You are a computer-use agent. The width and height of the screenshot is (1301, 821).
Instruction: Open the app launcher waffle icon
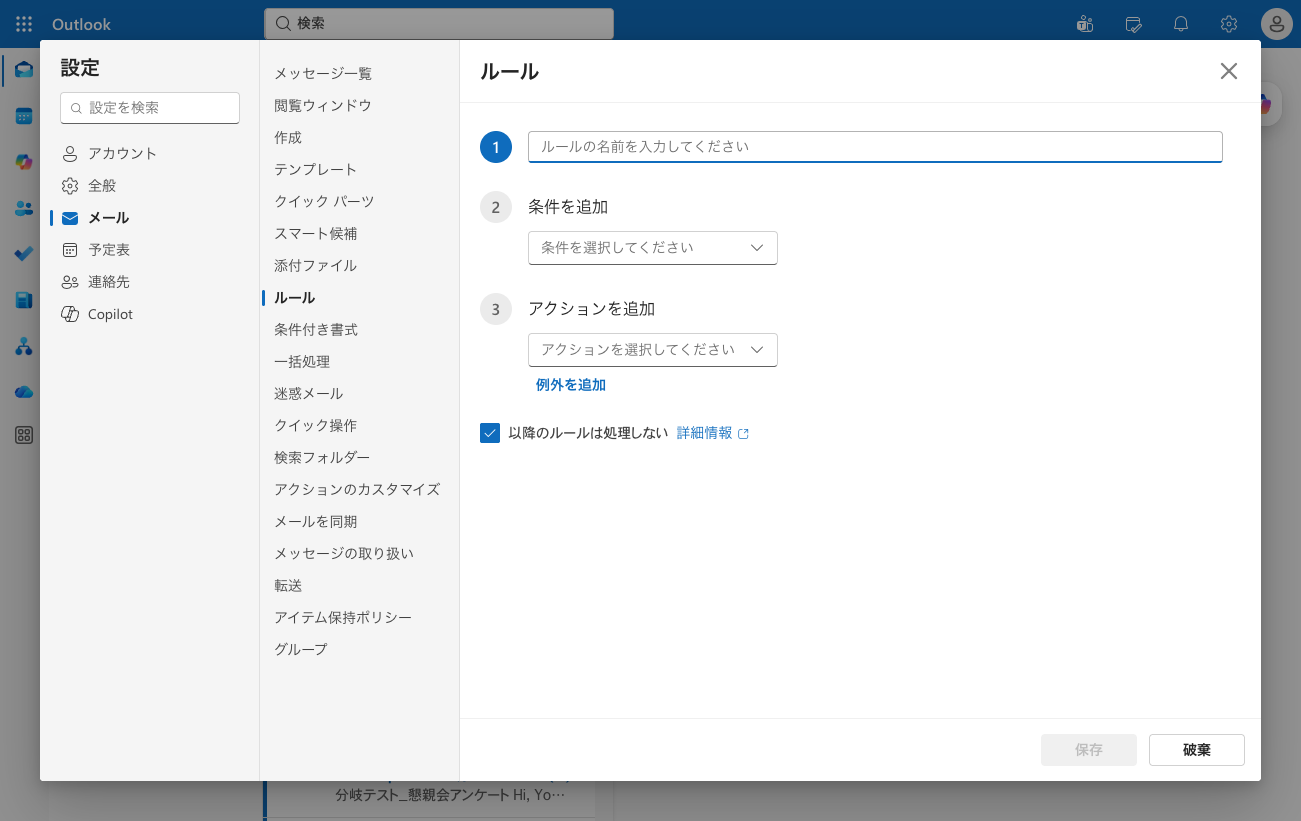click(x=24, y=24)
